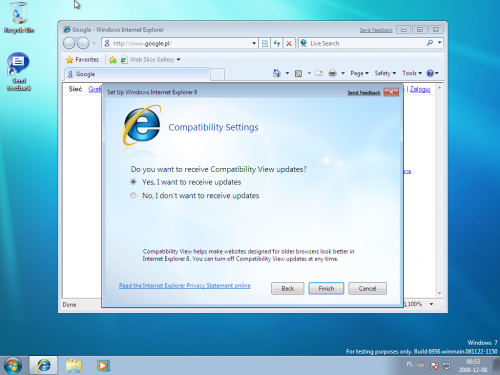Click Send Feedback link in the setup dialog
Viewport: 500px width, 375px height.
pyautogui.click(x=364, y=93)
